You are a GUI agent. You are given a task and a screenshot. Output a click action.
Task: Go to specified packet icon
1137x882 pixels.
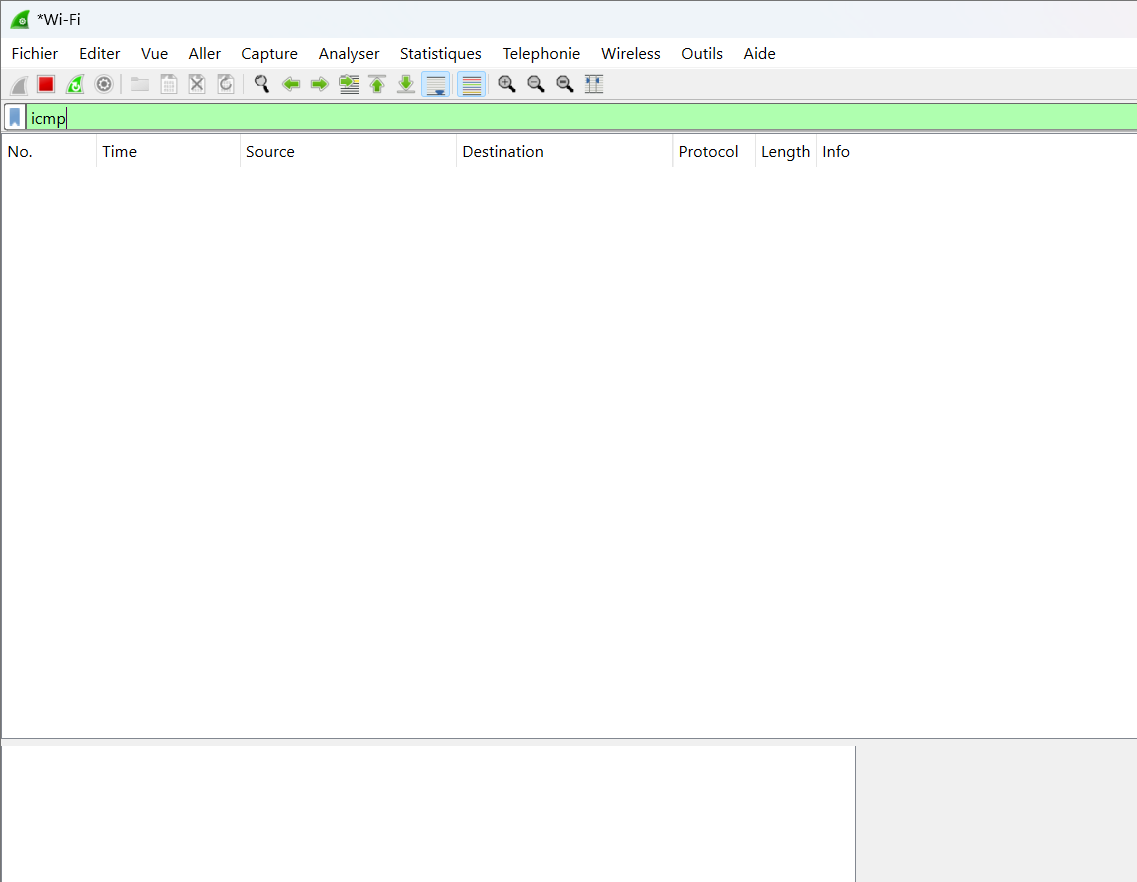click(349, 85)
